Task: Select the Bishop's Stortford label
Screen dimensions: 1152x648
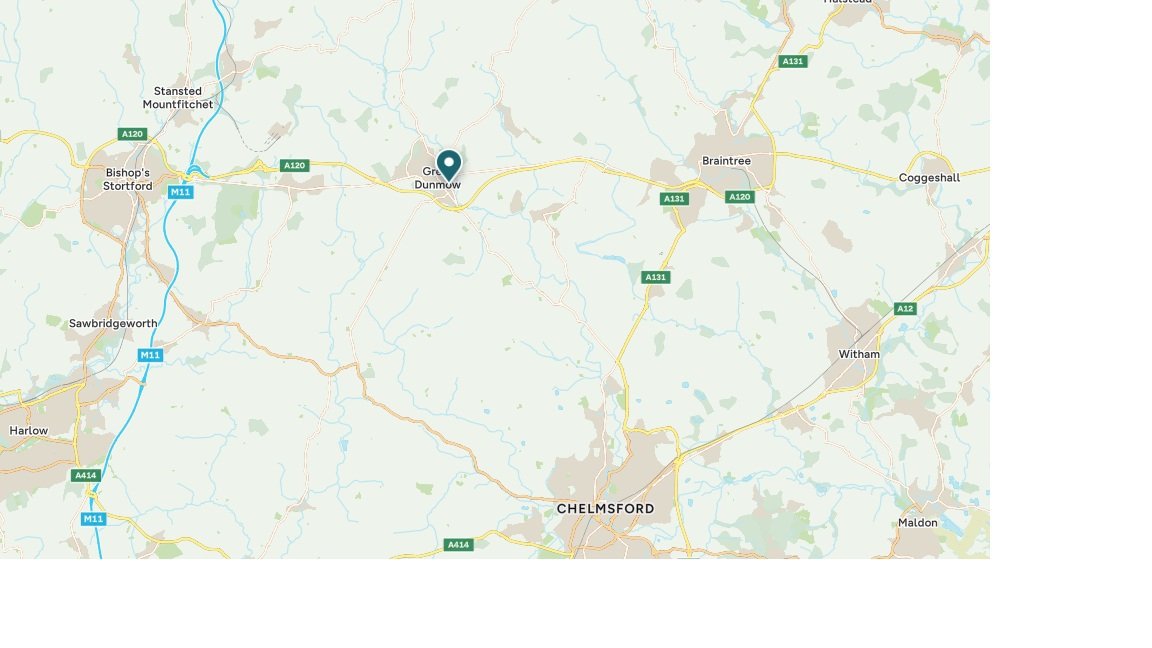Action: click(x=128, y=179)
